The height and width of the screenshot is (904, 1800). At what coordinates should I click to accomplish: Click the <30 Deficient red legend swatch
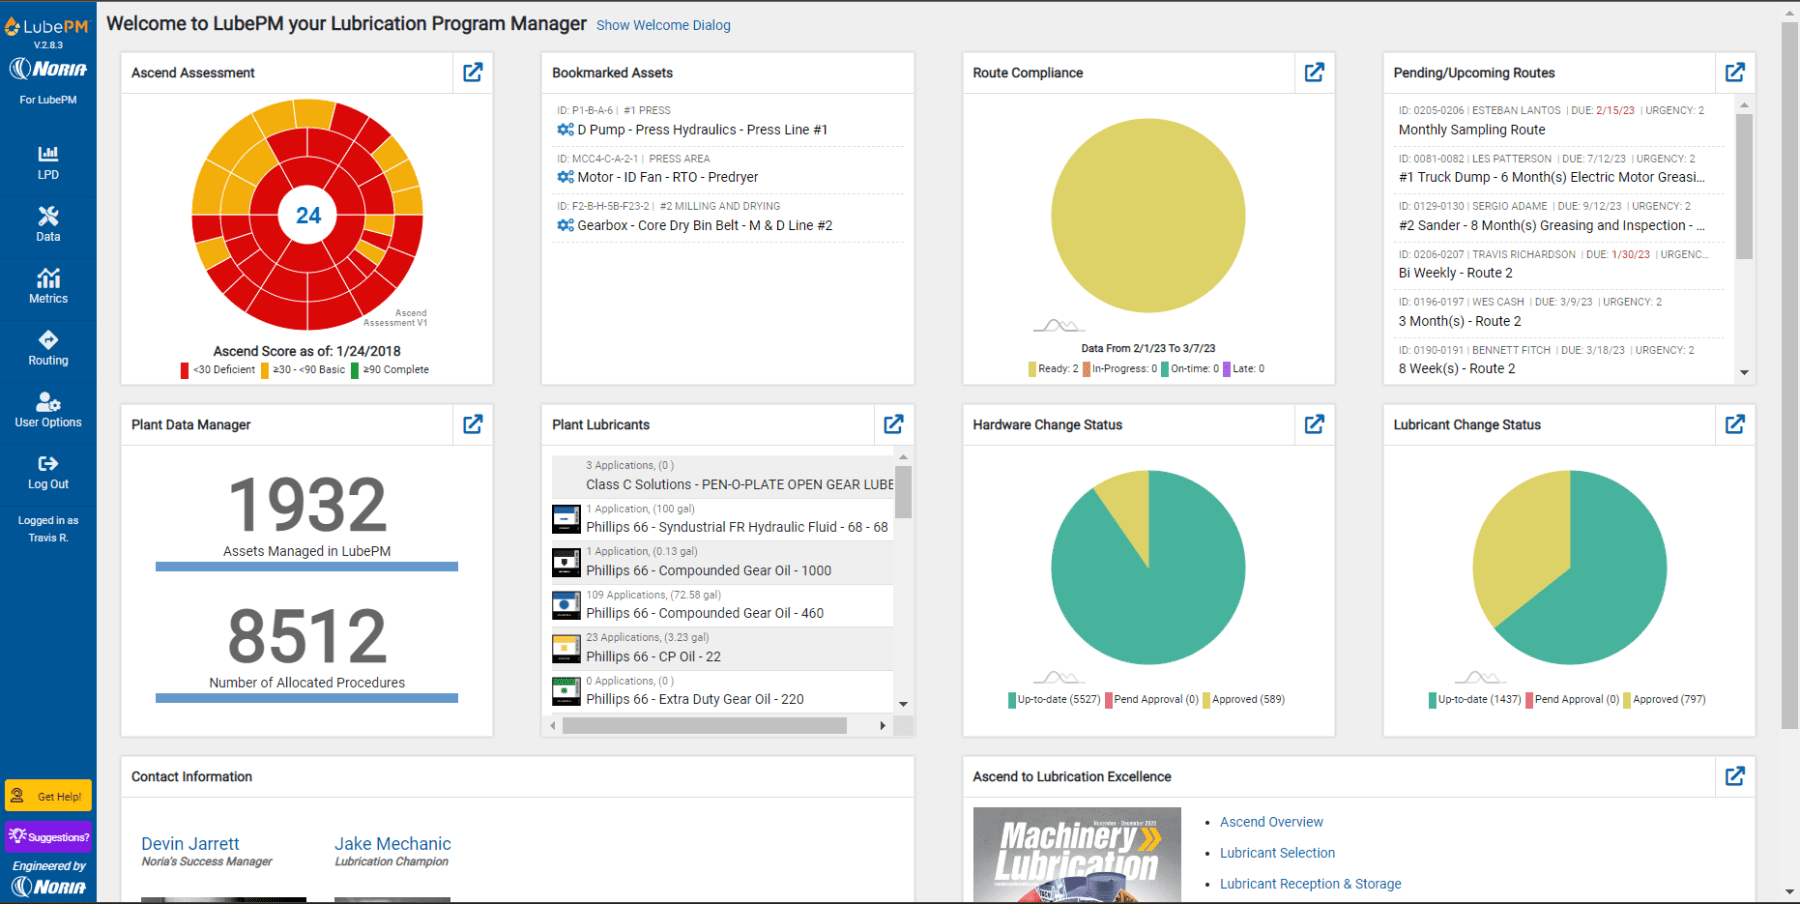(185, 370)
